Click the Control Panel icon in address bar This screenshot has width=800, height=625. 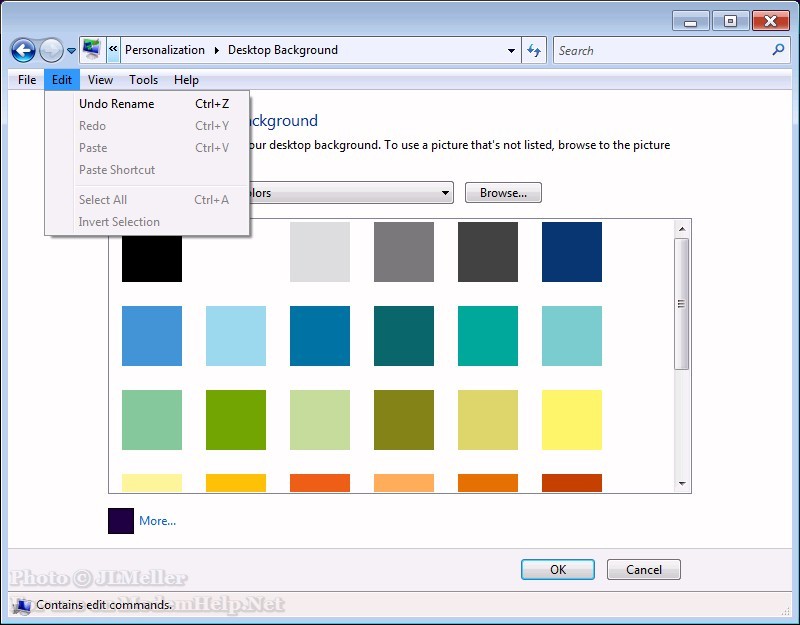coord(92,49)
